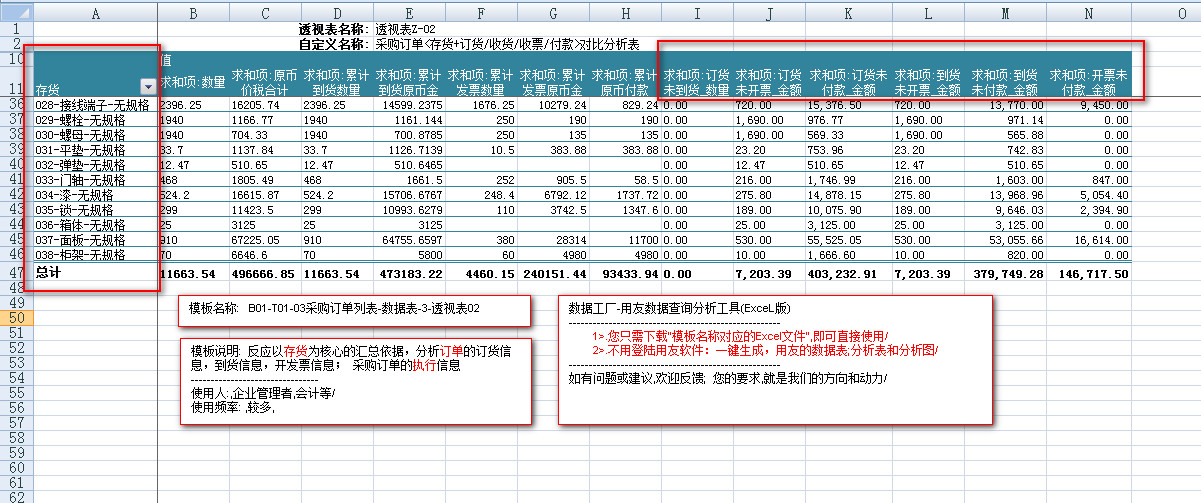Click the 028-接线端子-无规格 cell
This screenshot has height=503, width=1201.
tap(91, 104)
